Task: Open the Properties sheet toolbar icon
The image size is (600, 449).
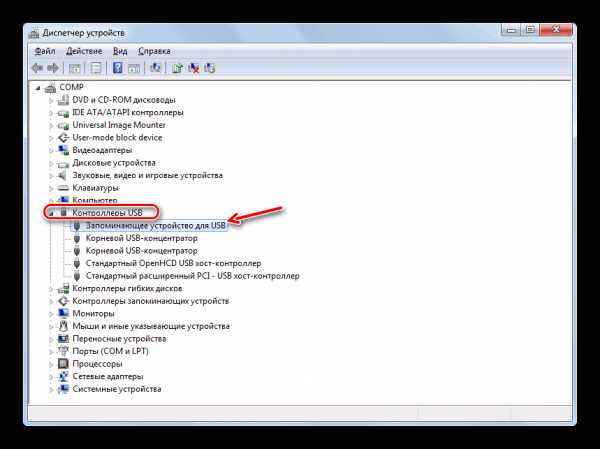Action: [x=96, y=69]
